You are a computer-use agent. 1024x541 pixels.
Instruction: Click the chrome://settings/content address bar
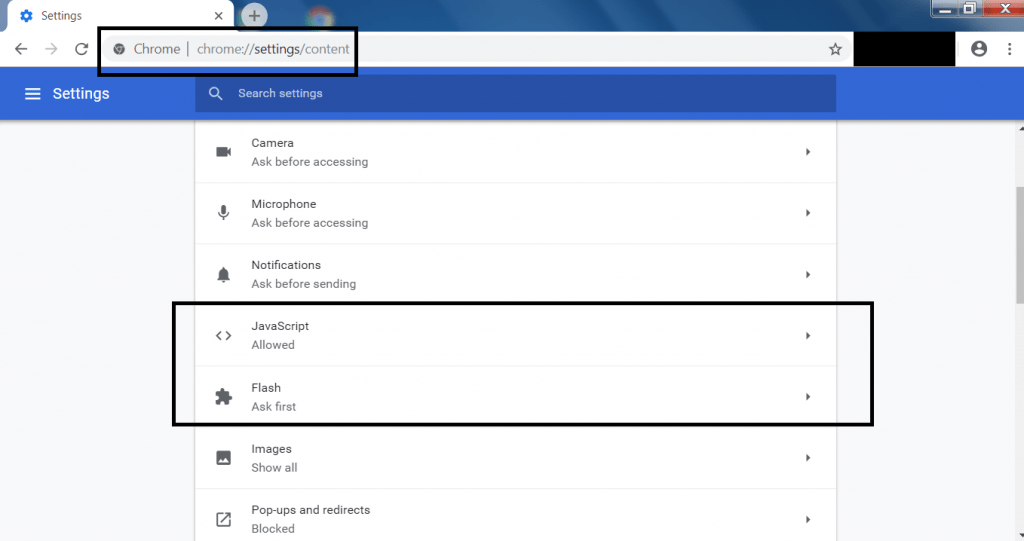pyautogui.click(x=477, y=49)
